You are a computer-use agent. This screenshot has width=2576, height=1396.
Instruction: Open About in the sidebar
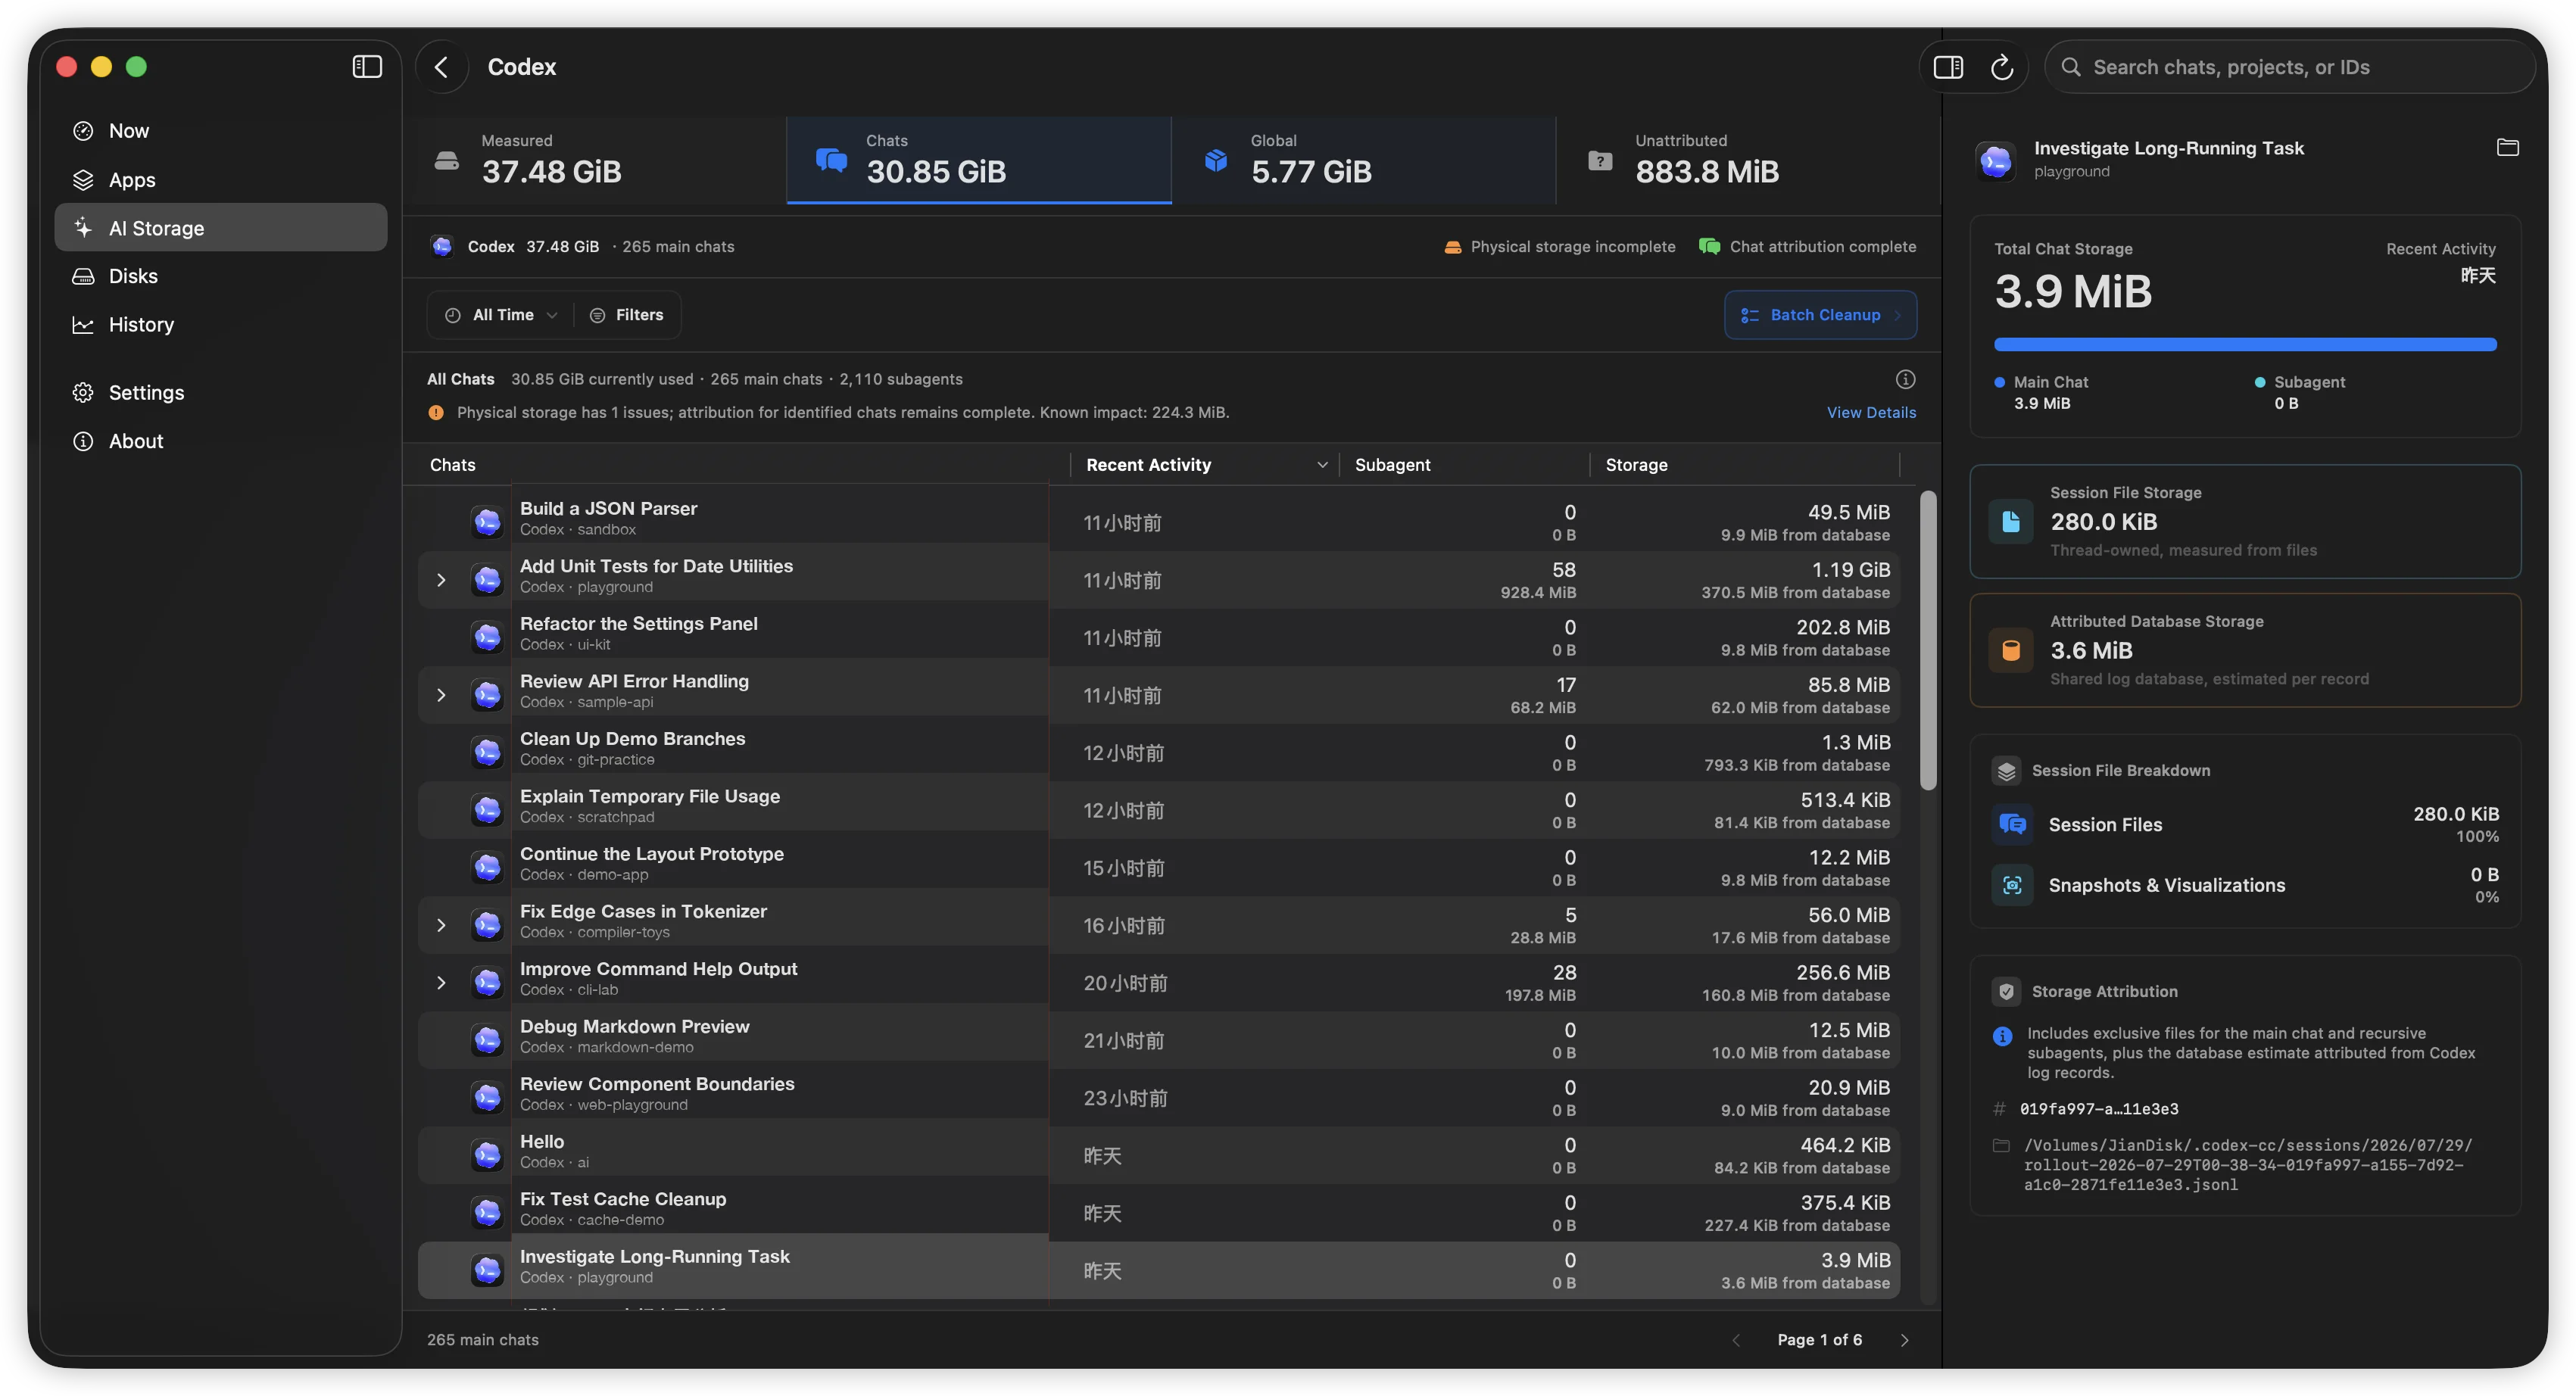pos(220,441)
